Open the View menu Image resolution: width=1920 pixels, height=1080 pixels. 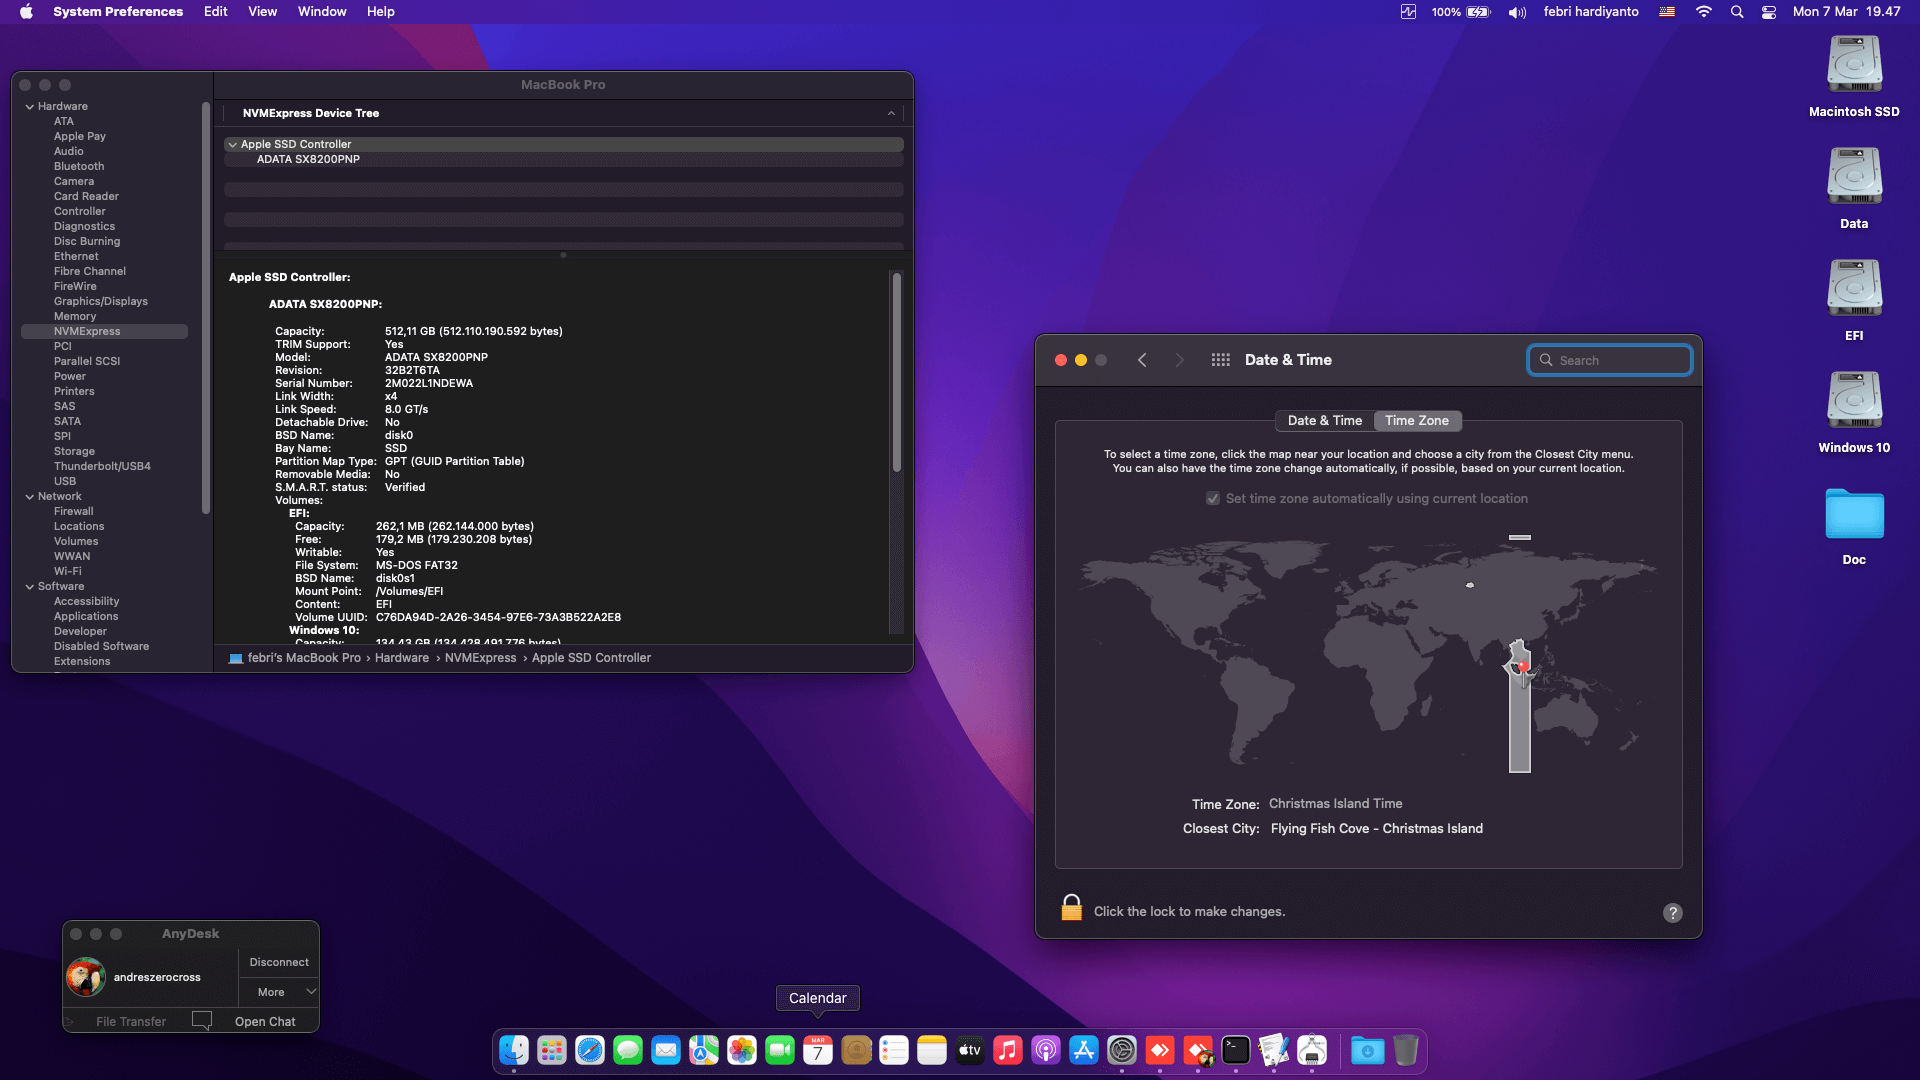point(263,12)
